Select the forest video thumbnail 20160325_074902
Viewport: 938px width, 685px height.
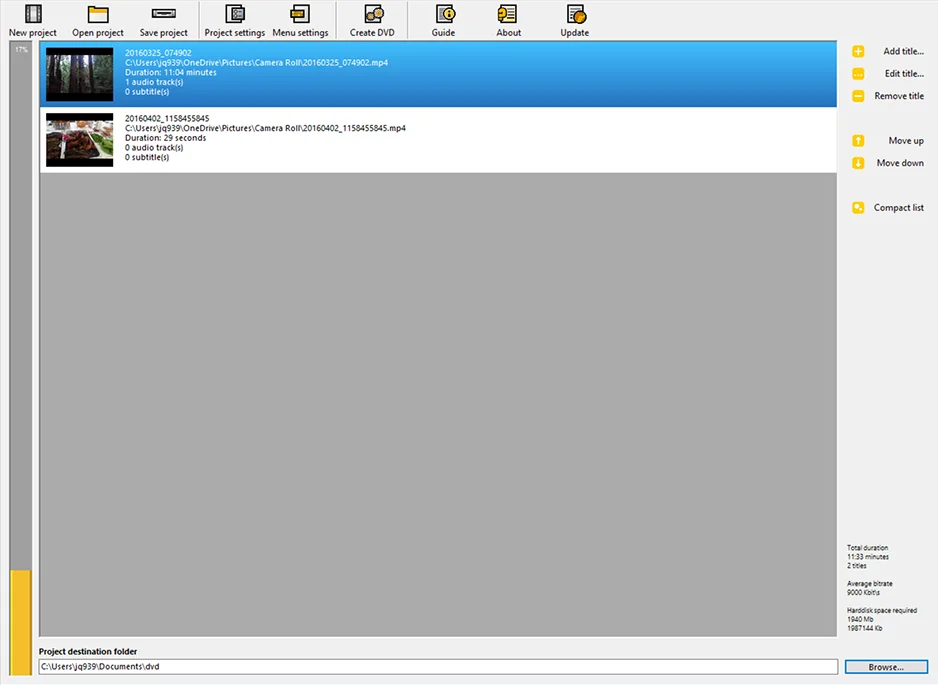(80, 74)
